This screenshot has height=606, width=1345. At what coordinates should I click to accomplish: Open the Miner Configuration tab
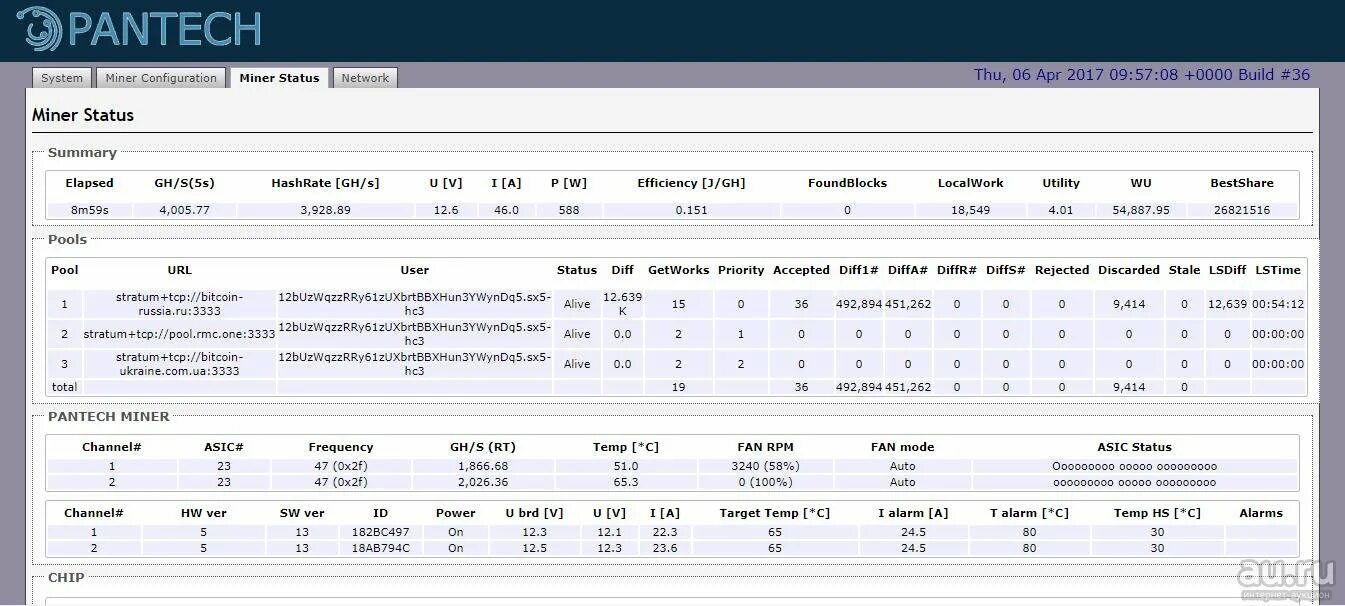[161, 78]
